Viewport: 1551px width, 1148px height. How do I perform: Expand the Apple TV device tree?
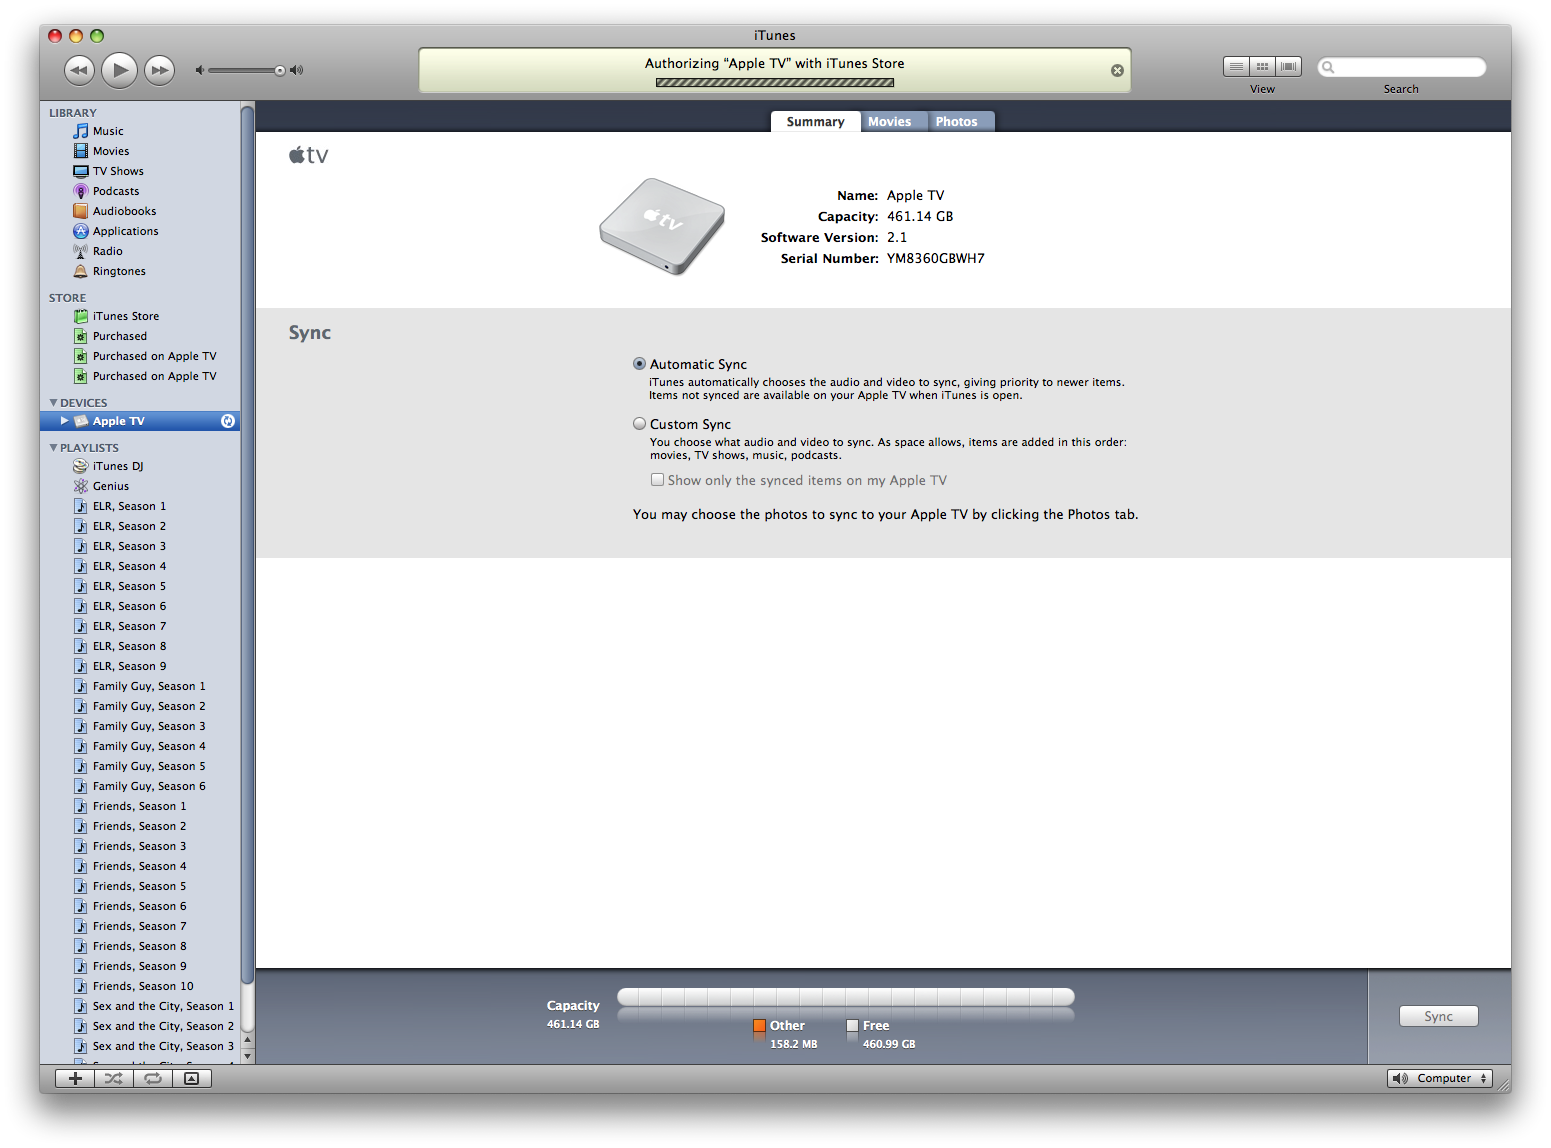[x=64, y=421]
